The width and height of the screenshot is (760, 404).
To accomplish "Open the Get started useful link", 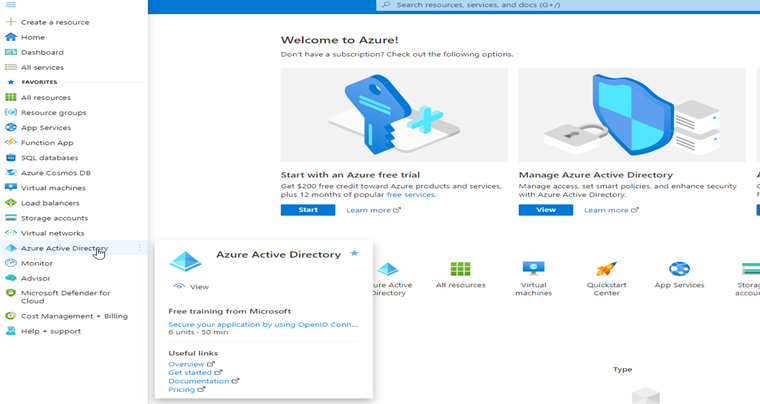I will coord(190,372).
